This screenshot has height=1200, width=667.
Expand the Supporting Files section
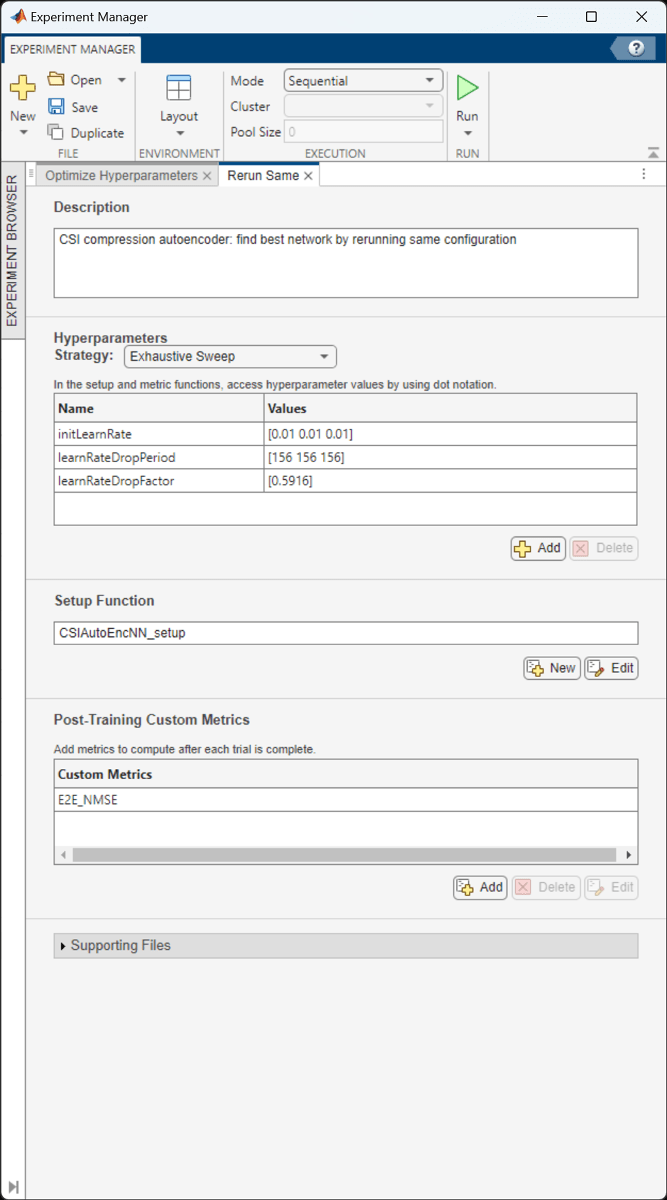click(63, 946)
